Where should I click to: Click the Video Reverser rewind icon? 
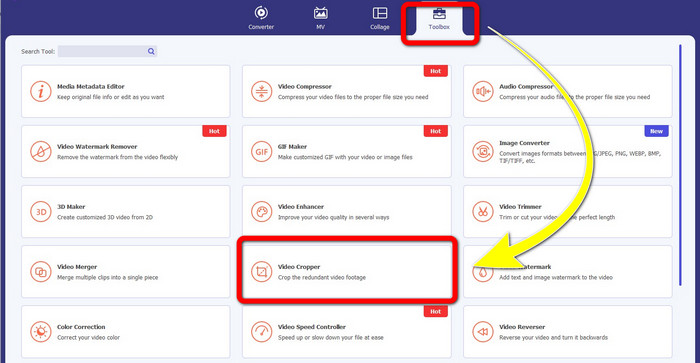[x=483, y=332]
